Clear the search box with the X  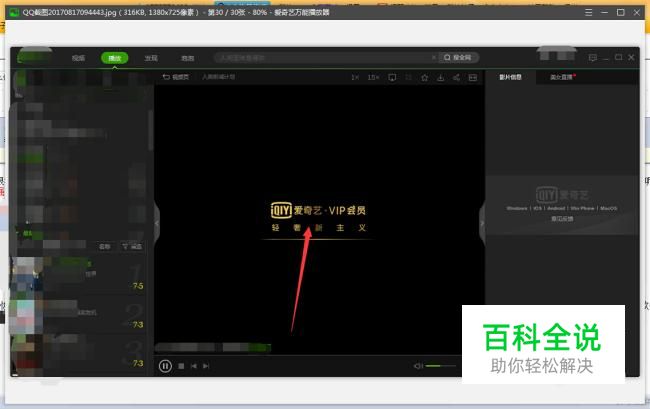click(434, 57)
